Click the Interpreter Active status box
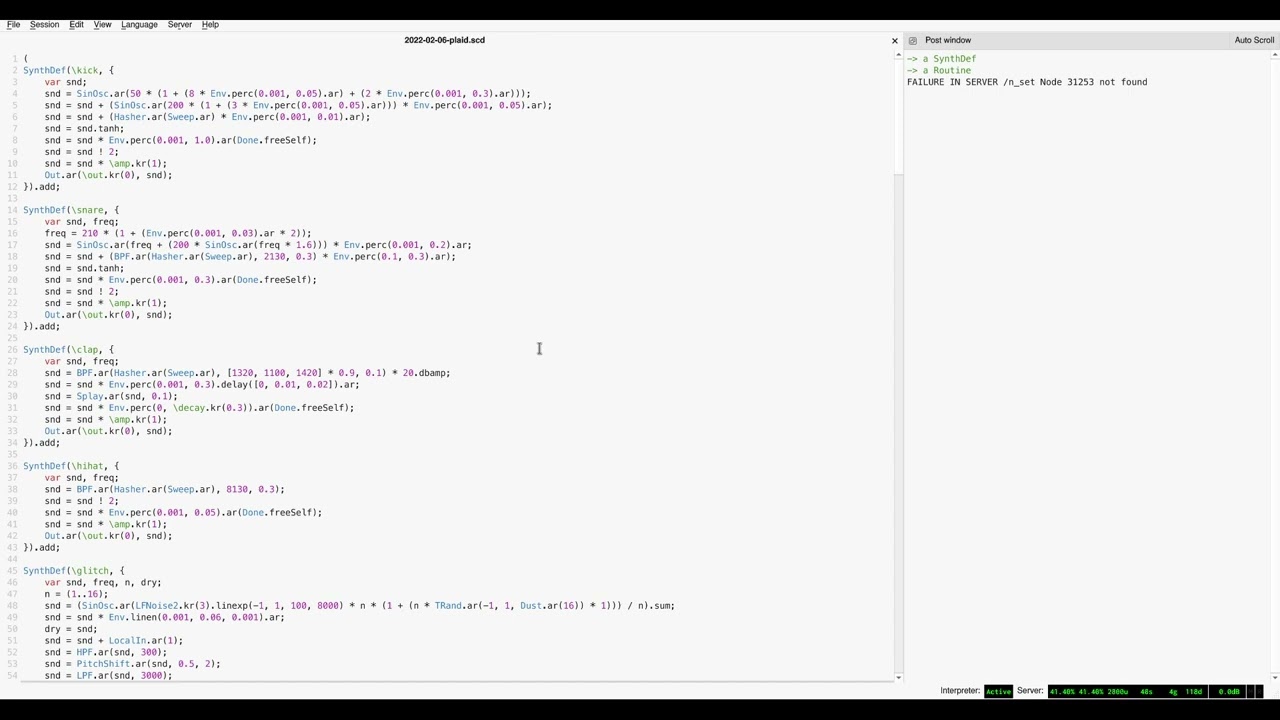 pos(998,691)
